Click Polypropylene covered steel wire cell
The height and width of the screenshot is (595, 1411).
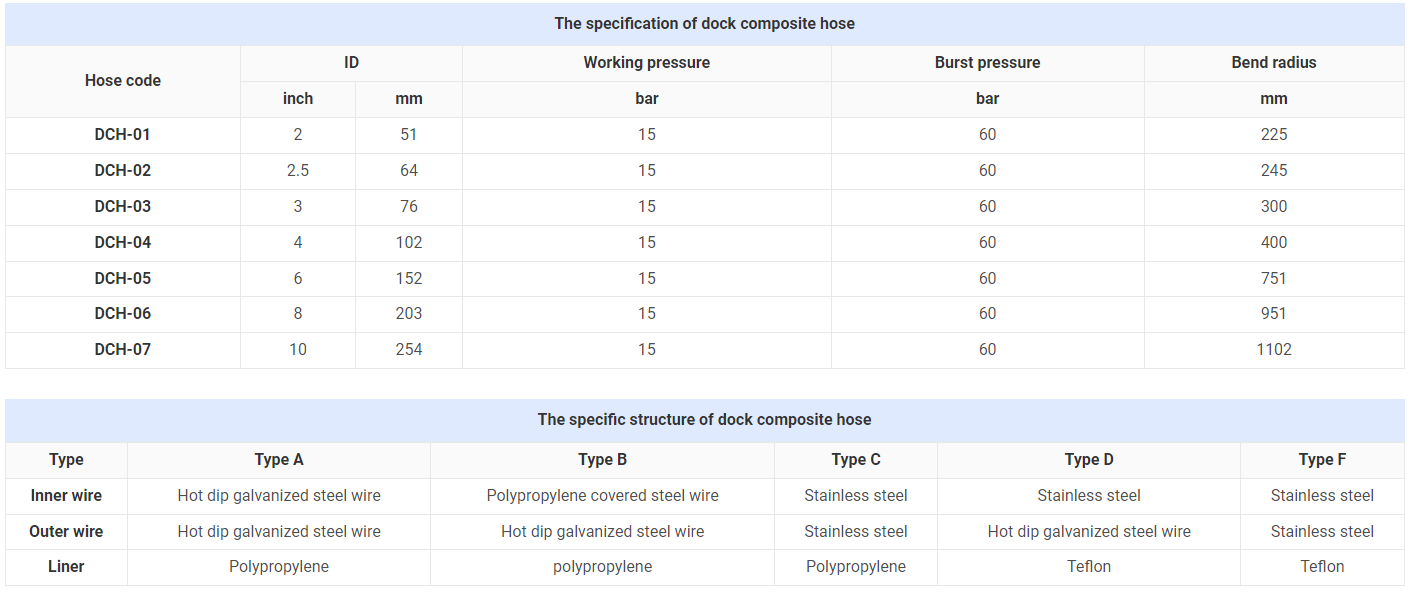[x=603, y=496]
